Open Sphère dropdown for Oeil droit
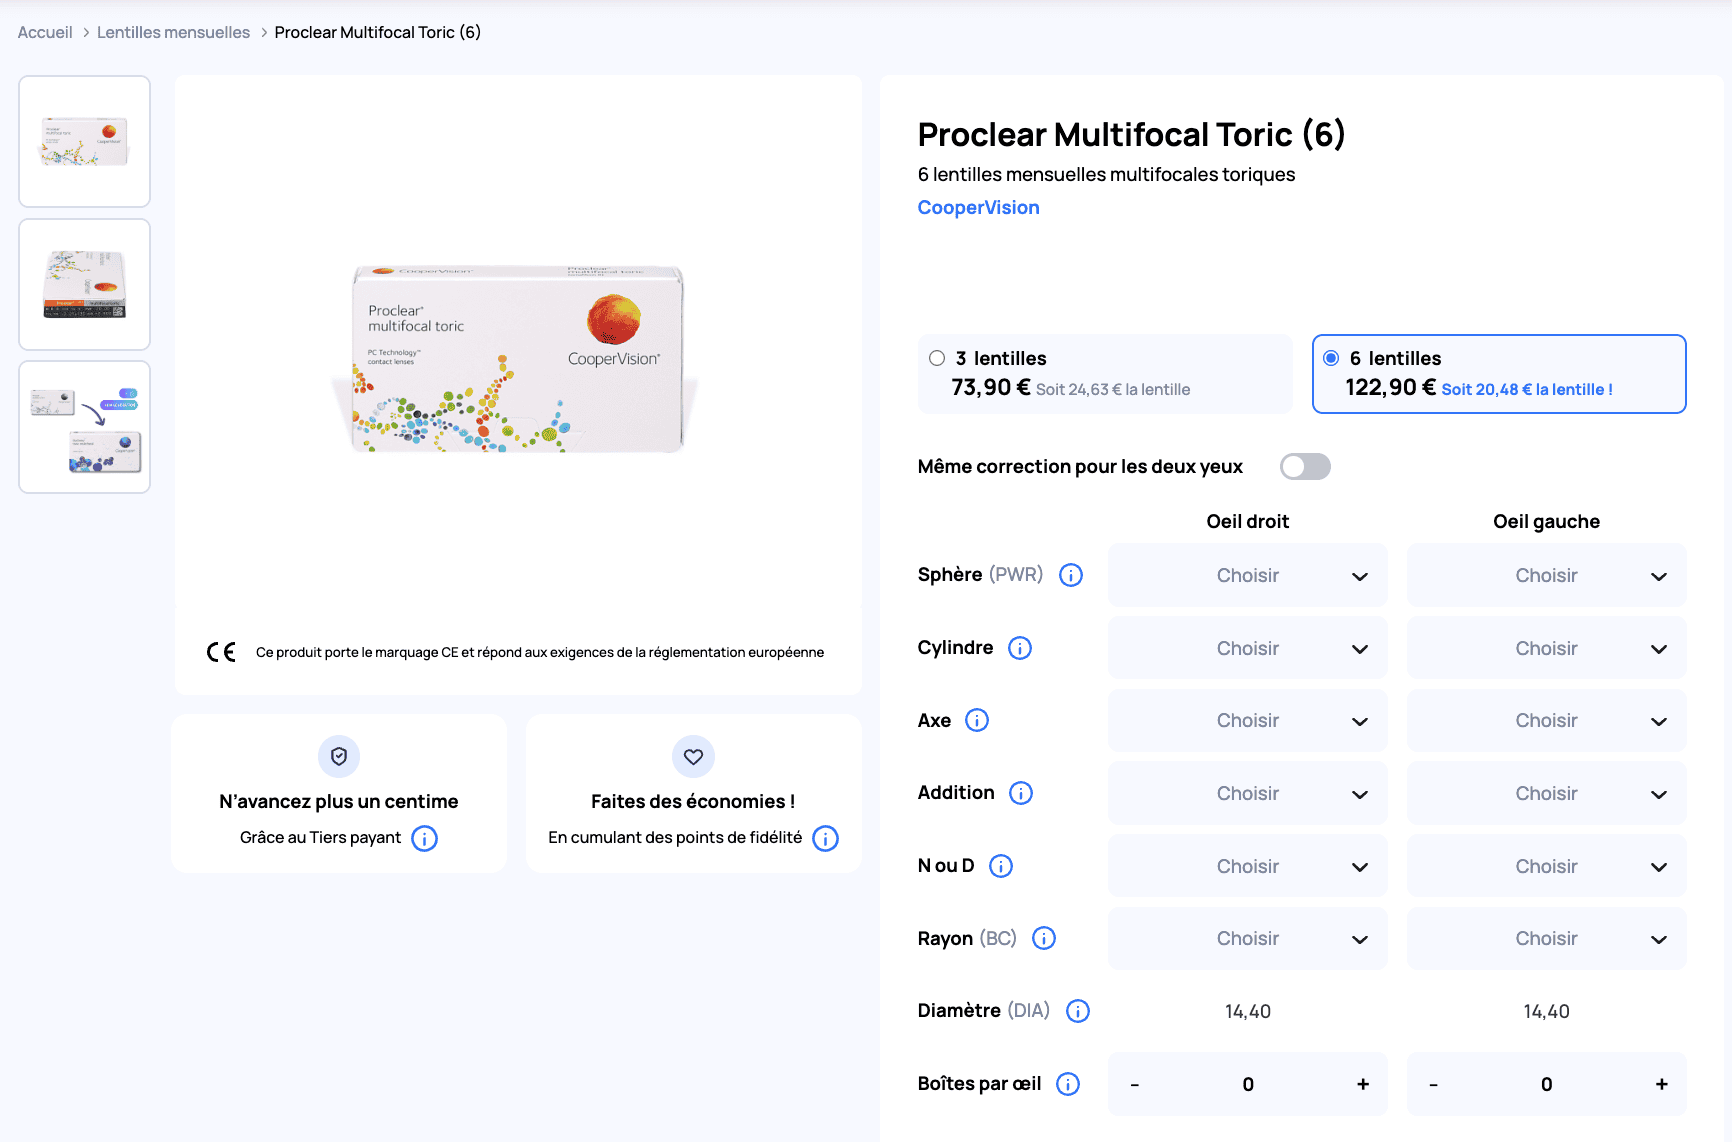The image size is (1732, 1142). coord(1248,575)
